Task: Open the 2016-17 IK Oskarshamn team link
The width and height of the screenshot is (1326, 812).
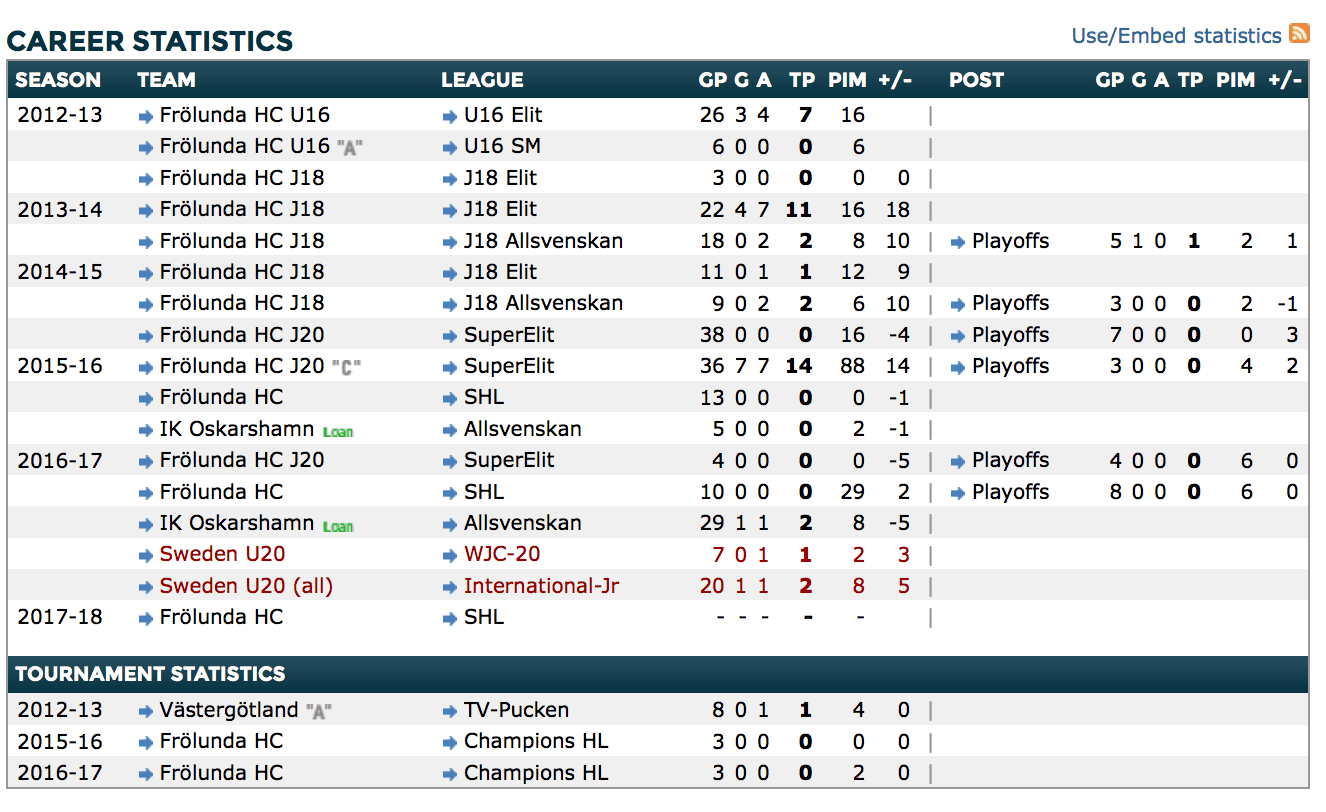Action: [x=237, y=523]
